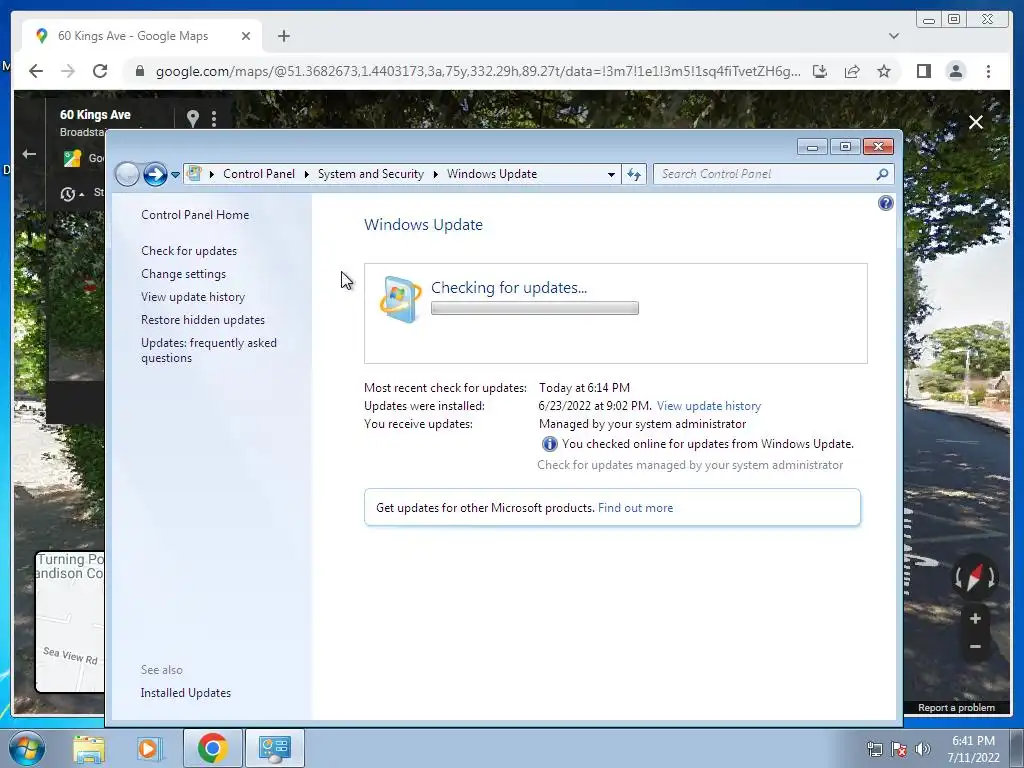1024x768 pixels.
Task: Click the address bar refresh button
Action: 633,174
